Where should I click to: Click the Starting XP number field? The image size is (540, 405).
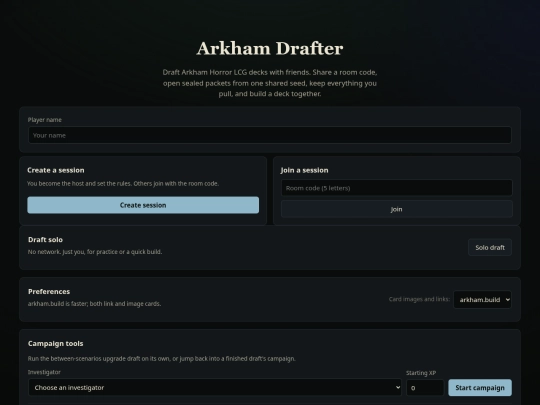click(x=425, y=388)
